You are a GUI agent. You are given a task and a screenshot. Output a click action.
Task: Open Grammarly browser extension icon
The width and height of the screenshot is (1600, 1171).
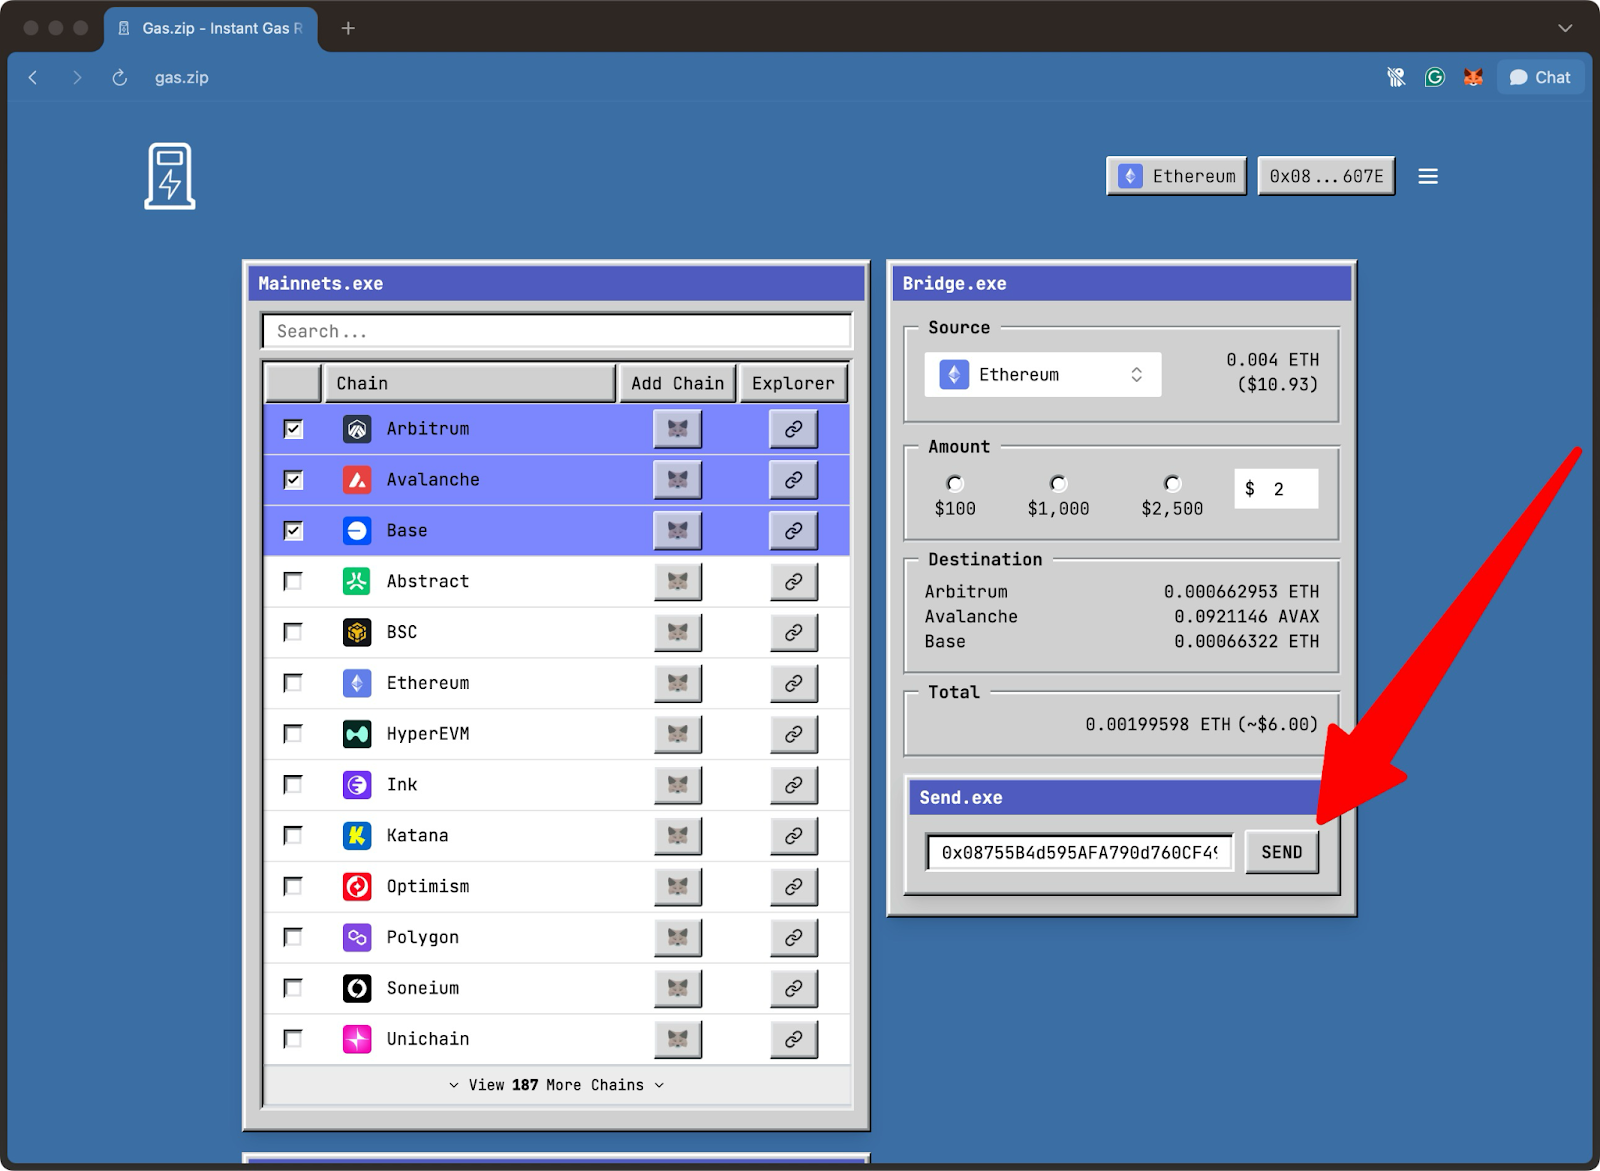(x=1435, y=77)
